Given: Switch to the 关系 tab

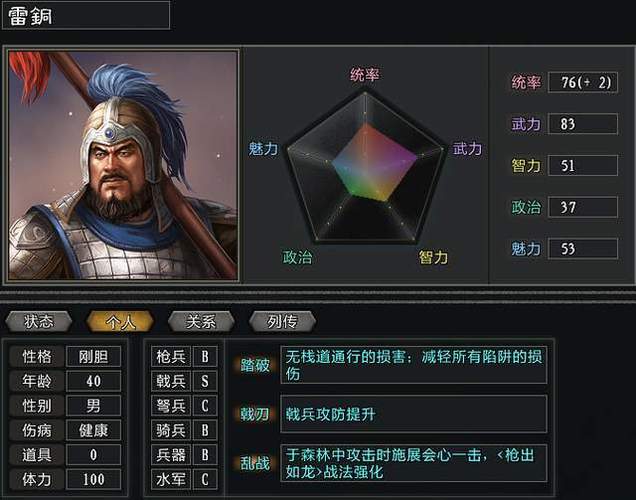Looking at the screenshot, I should click(x=200, y=321).
